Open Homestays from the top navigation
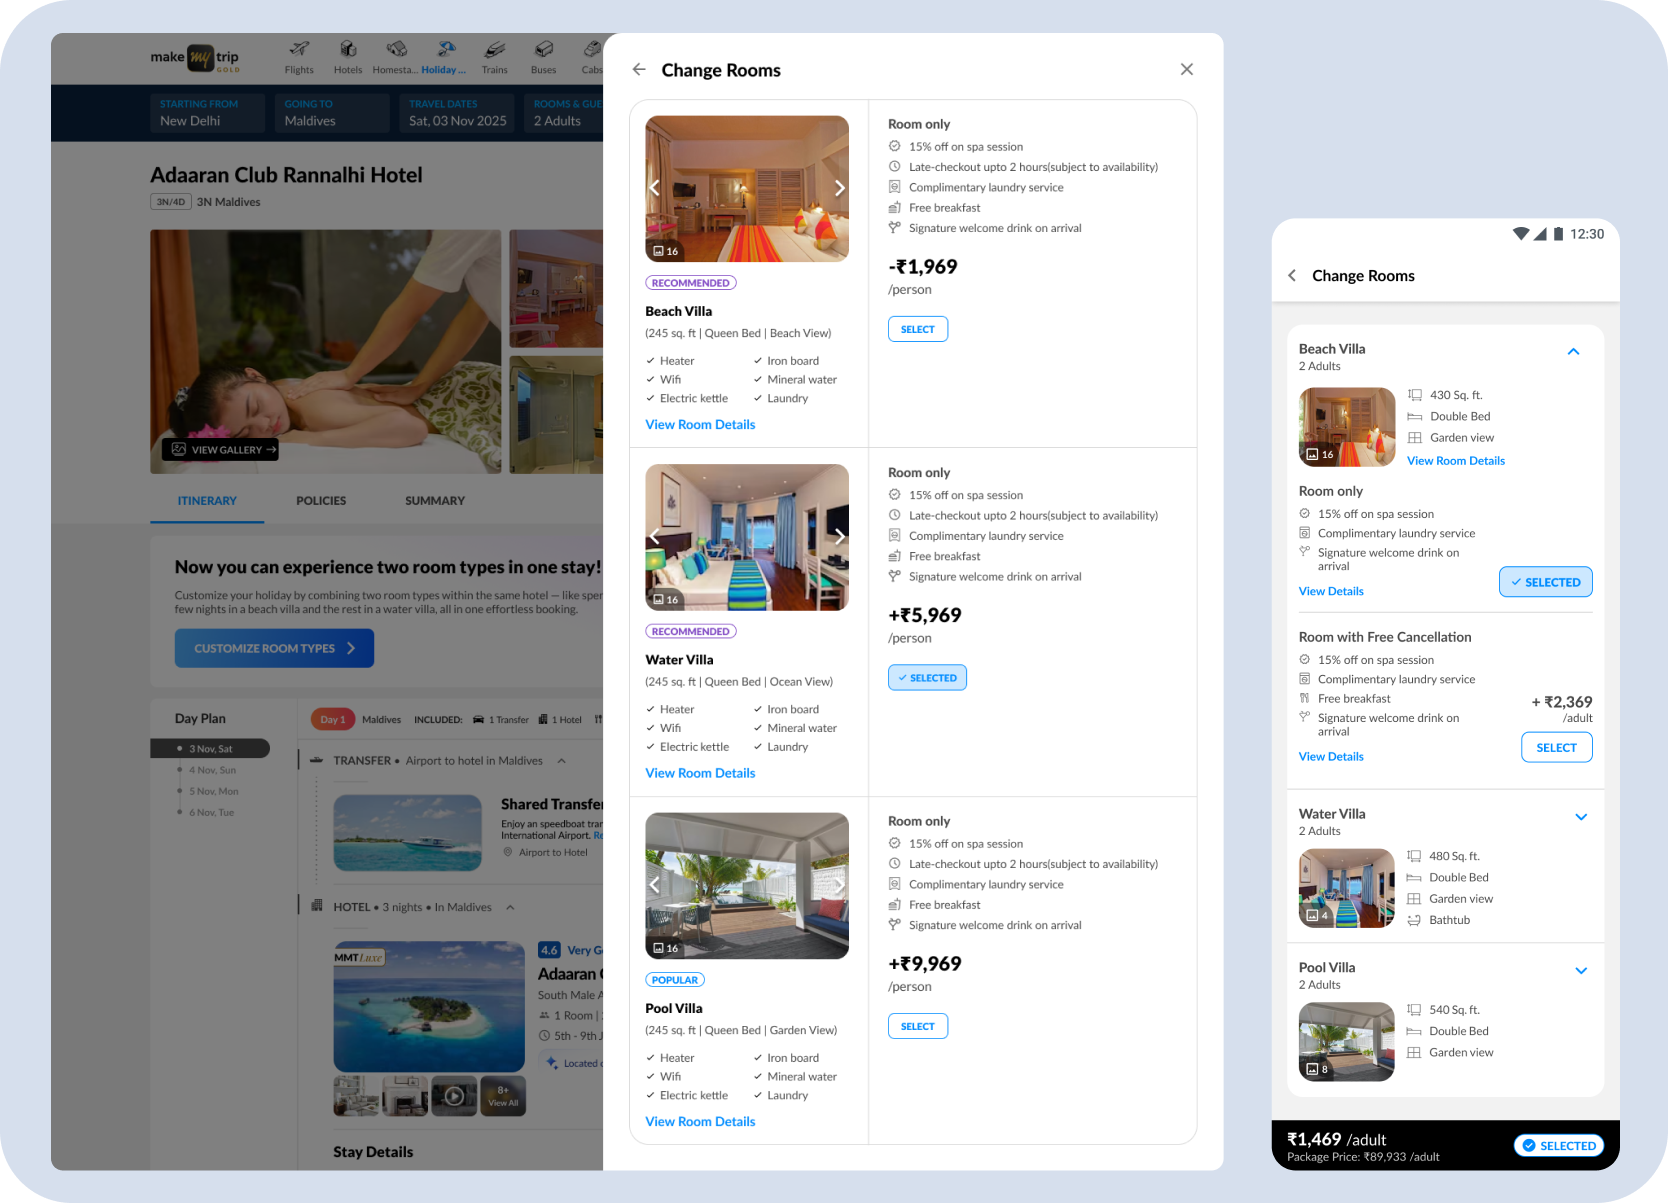 [x=396, y=58]
